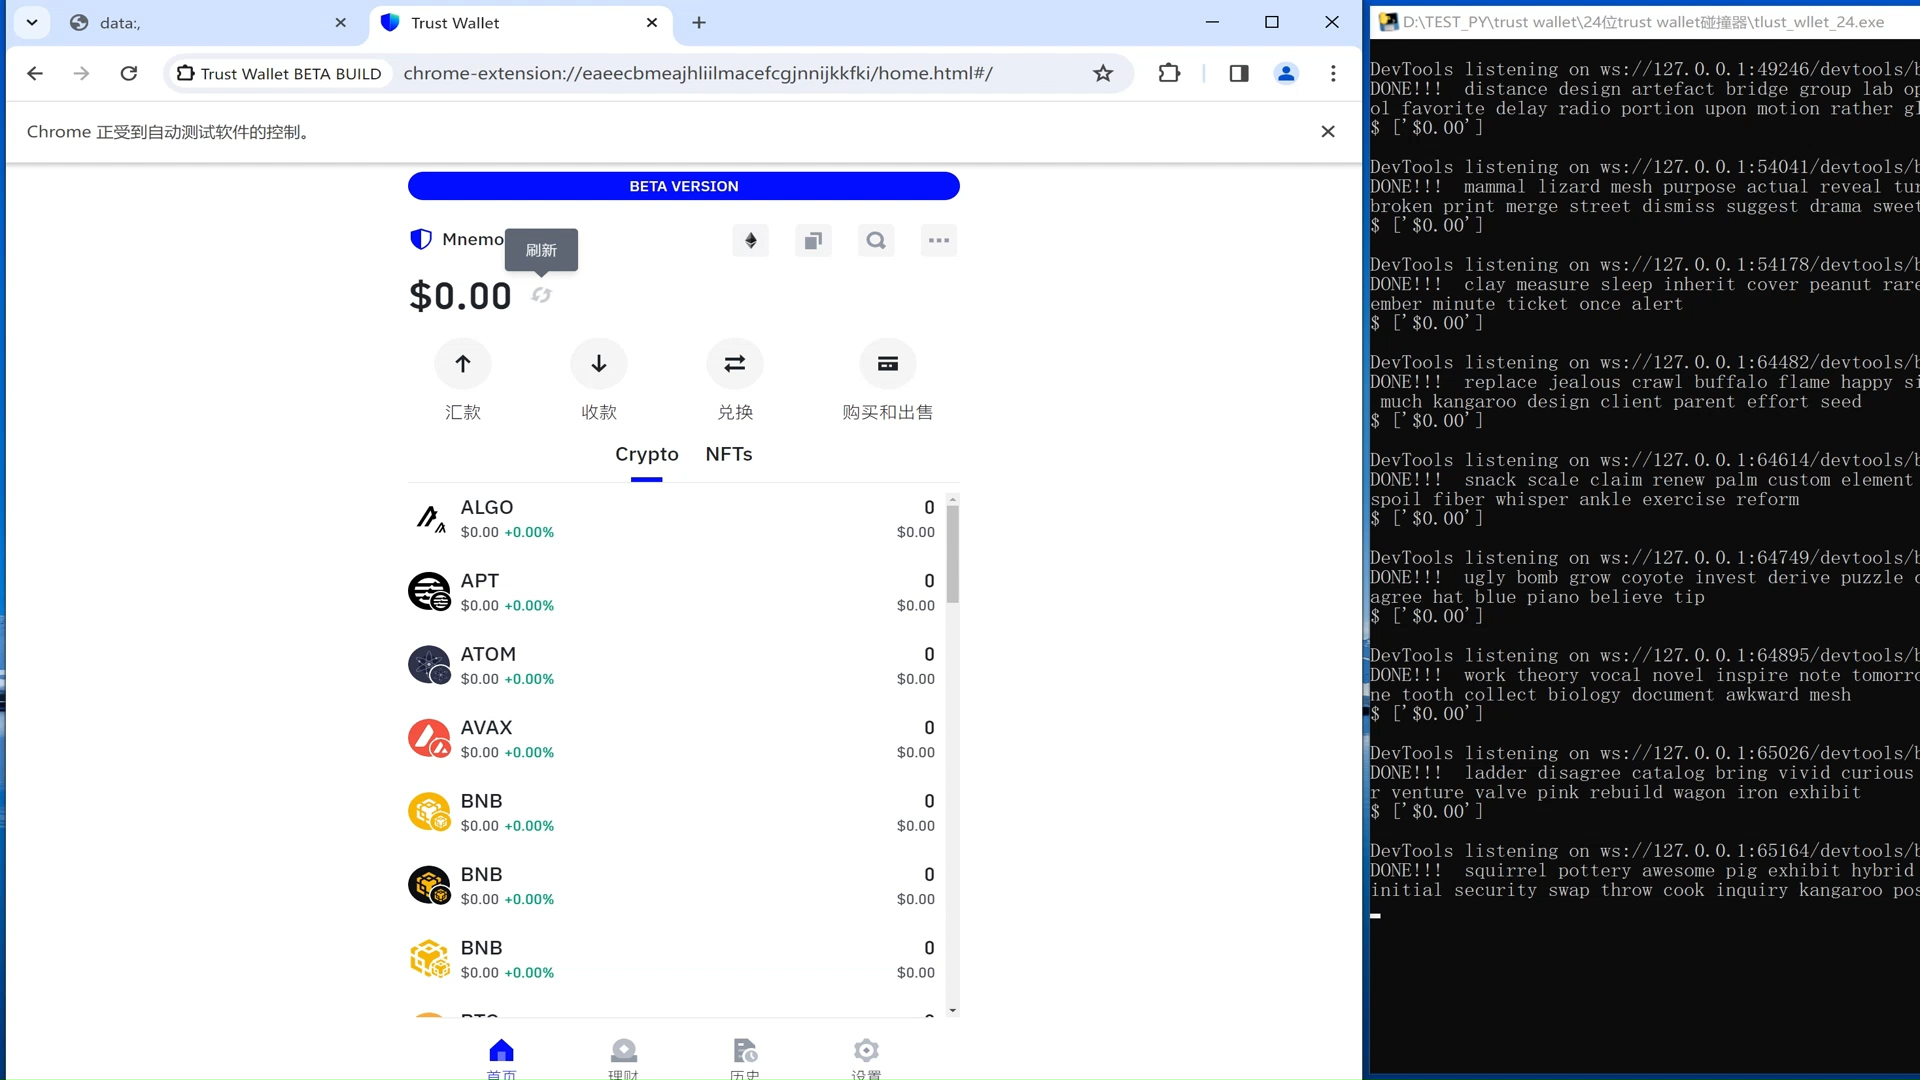Image resolution: width=1920 pixels, height=1080 pixels.
Task: Click the Swap (兑换) arrows button
Action: click(735, 364)
